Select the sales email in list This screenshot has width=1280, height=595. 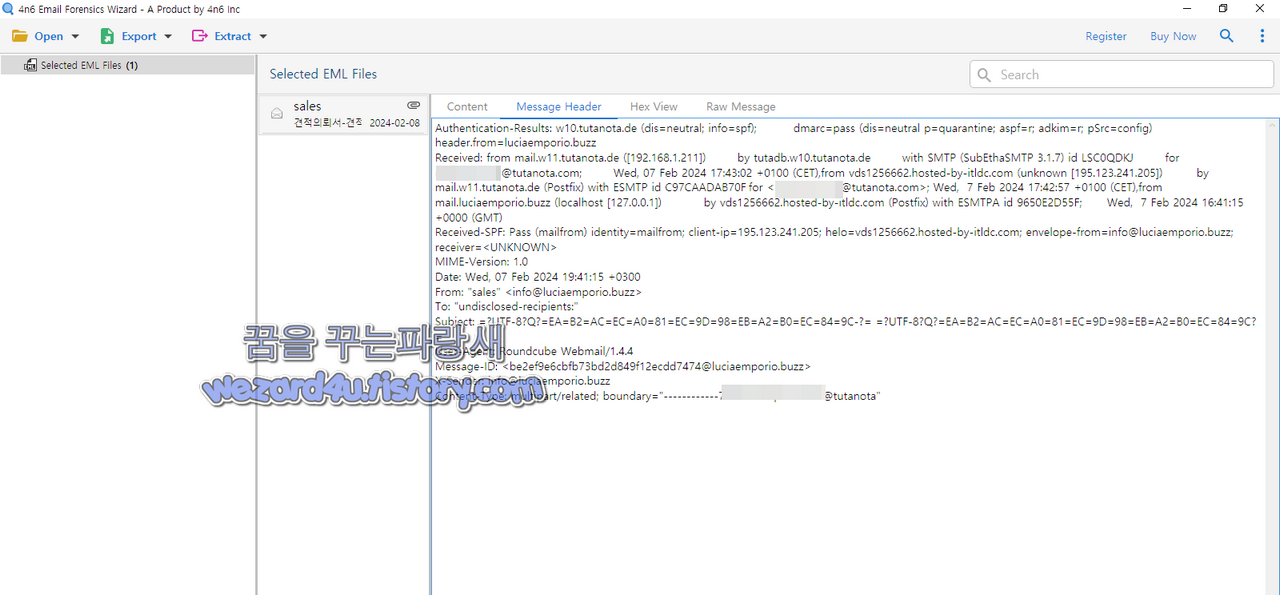pyautogui.click(x=344, y=114)
